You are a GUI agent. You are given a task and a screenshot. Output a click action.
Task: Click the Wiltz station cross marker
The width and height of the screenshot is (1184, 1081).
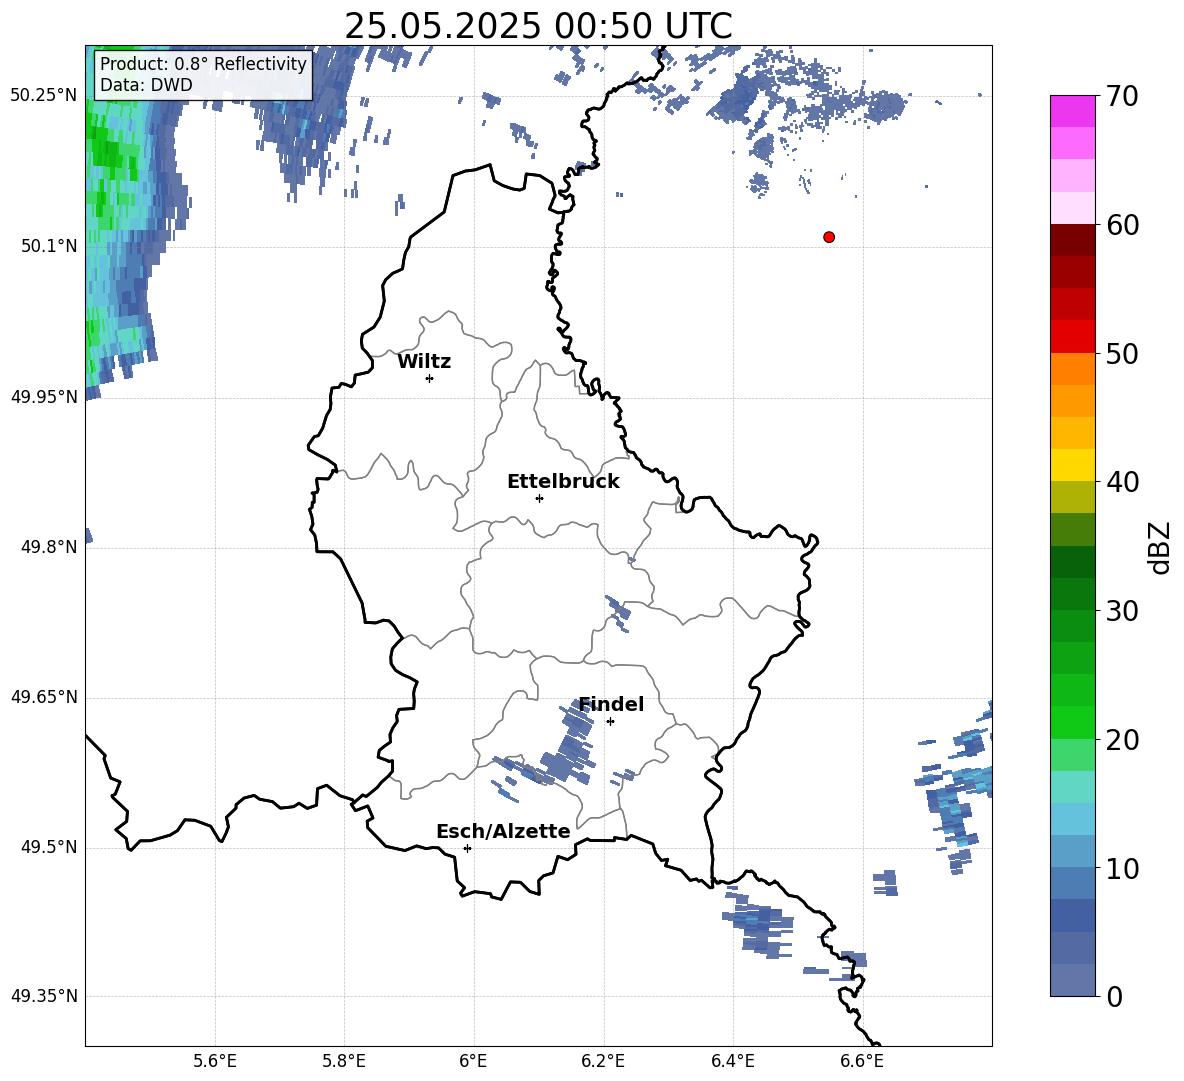point(430,378)
